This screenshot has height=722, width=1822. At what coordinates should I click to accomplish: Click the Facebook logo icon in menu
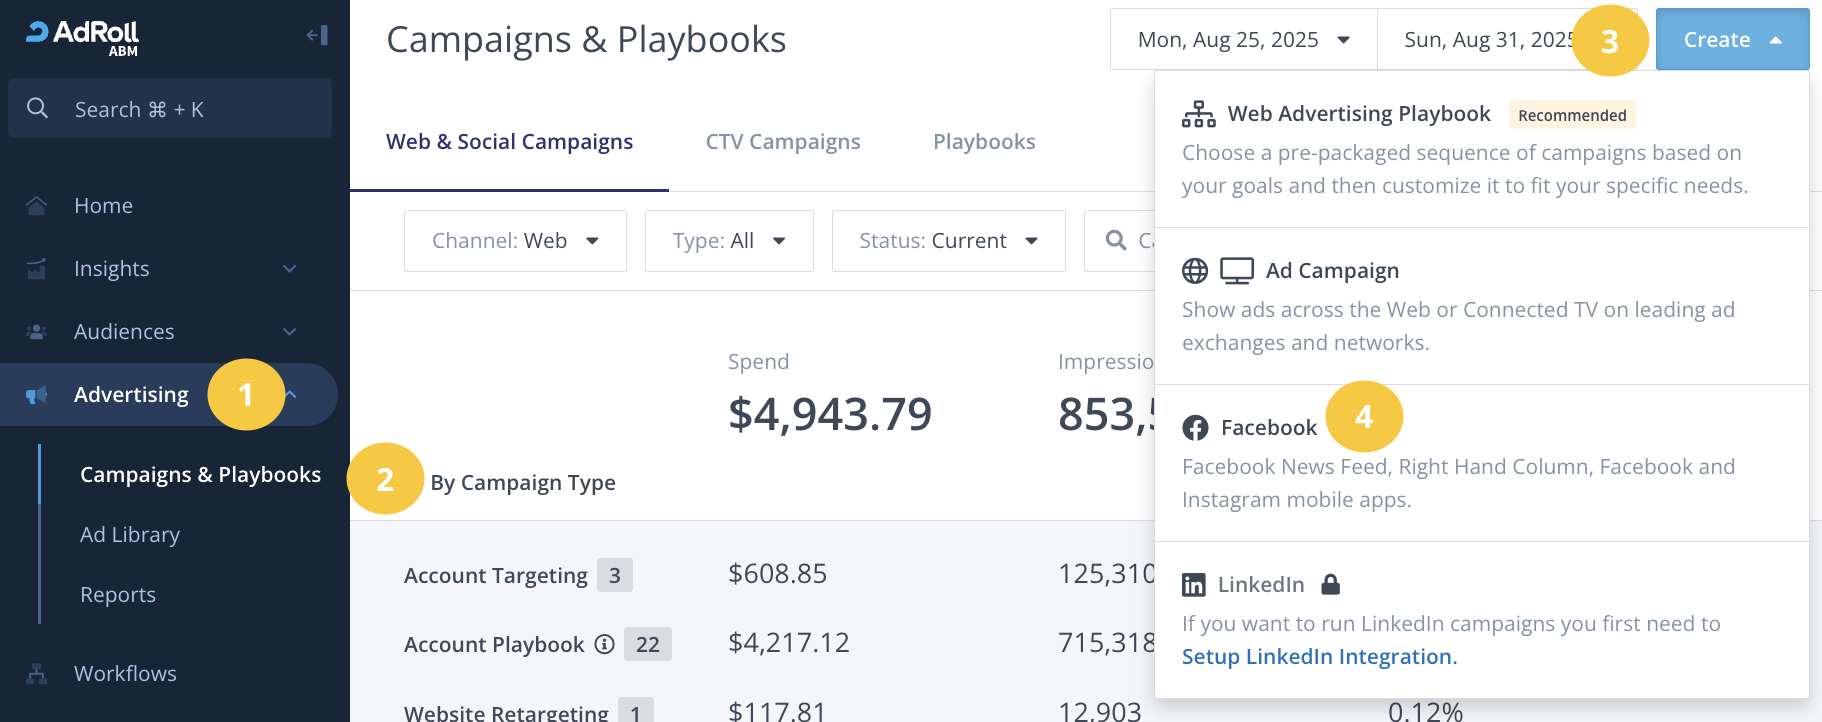pyautogui.click(x=1195, y=428)
